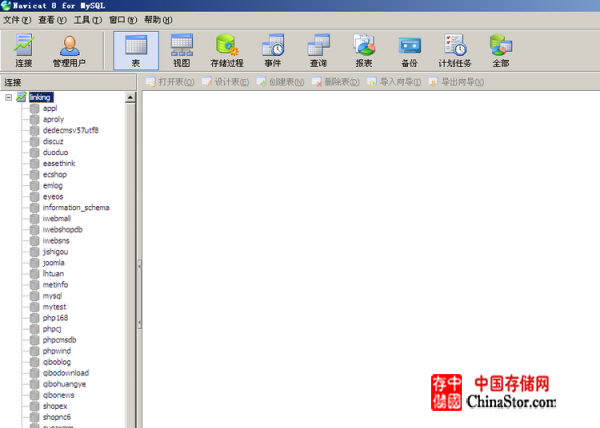600x428 pixels.
Task: Select the discuz database
Action: click(x=53, y=142)
